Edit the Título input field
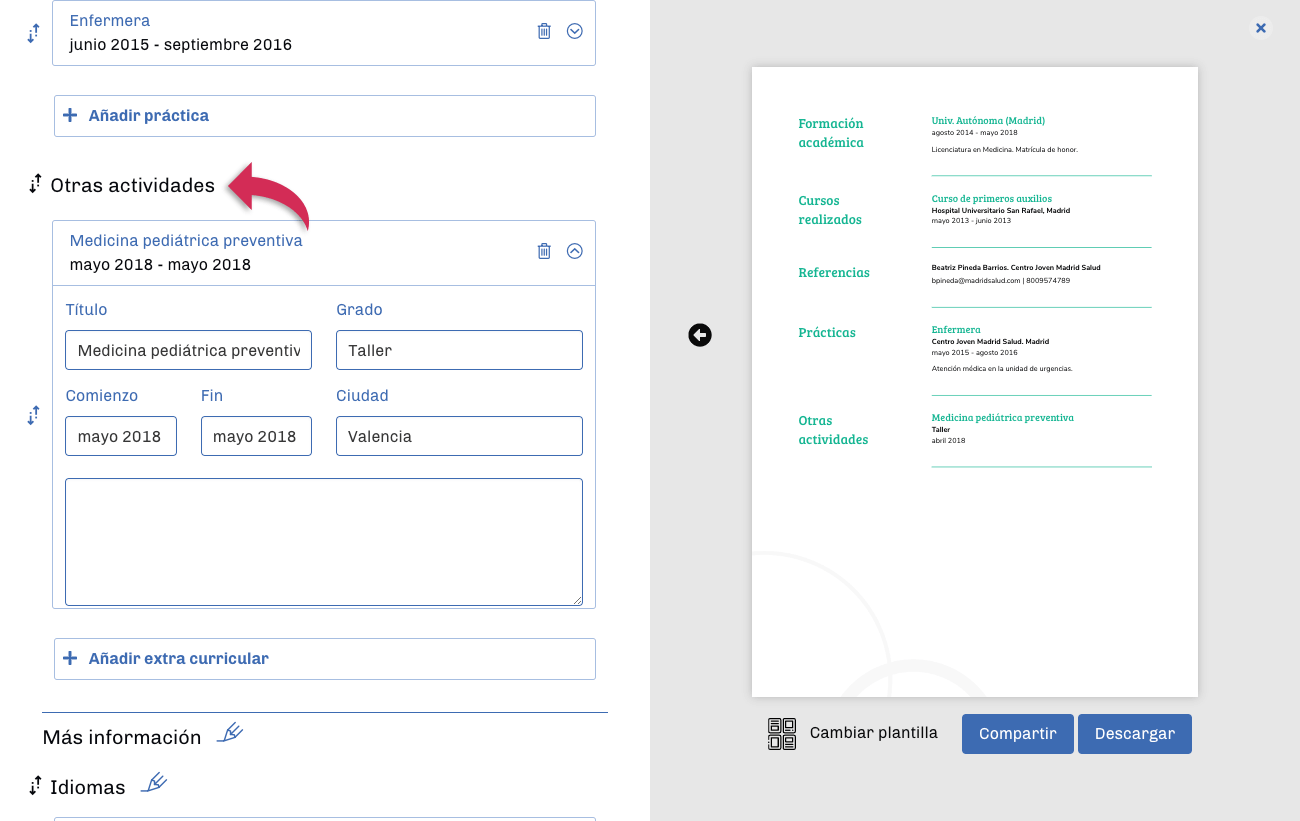 pyautogui.click(x=189, y=350)
